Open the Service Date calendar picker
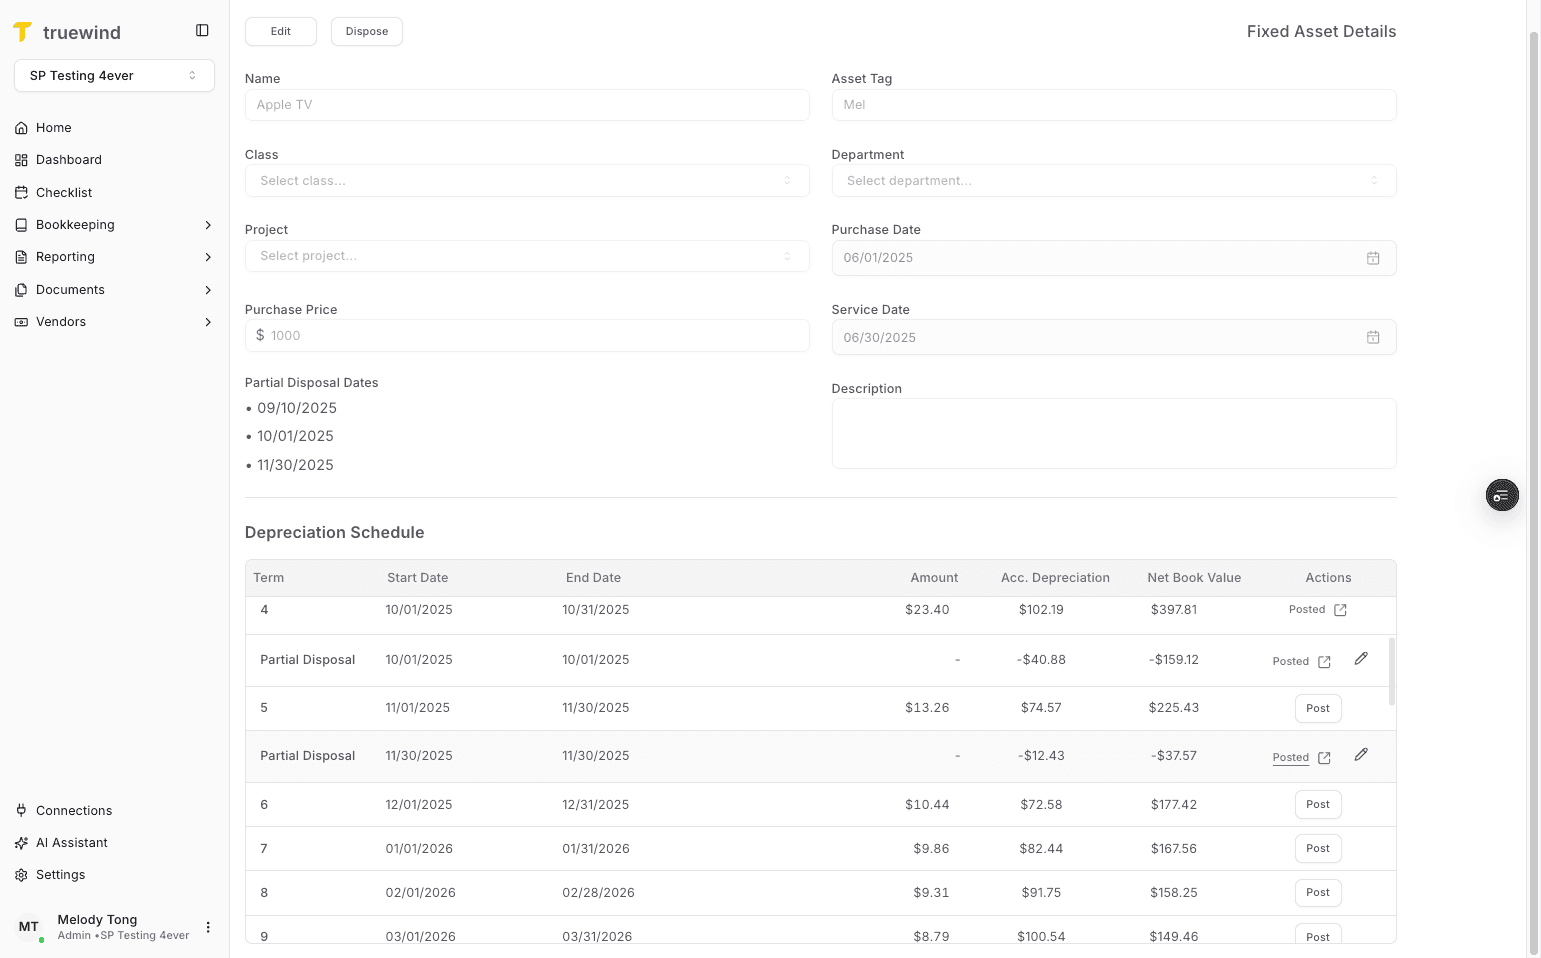1541x958 pixels. [x=1373, y=337]
